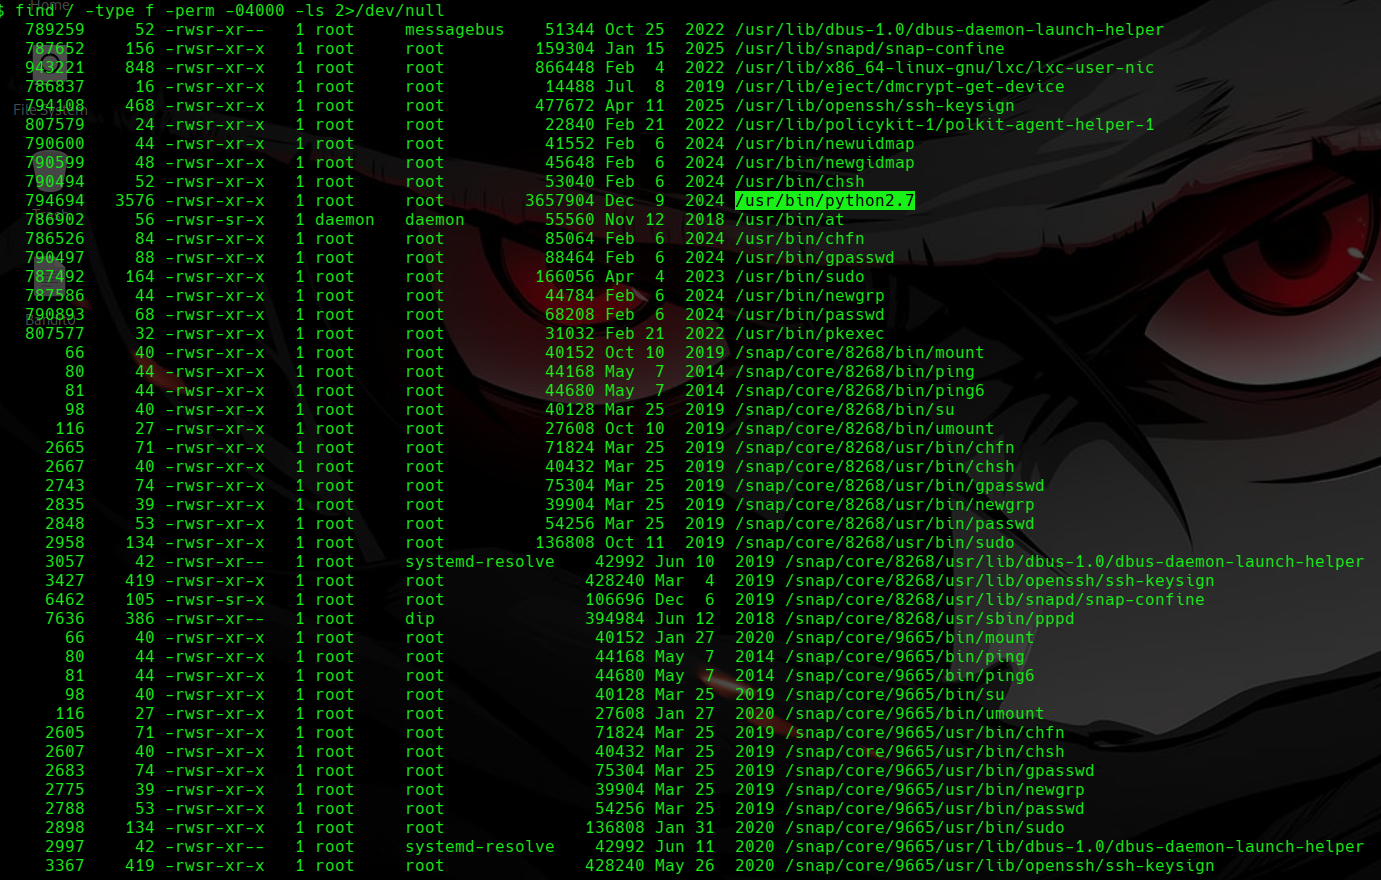Click file size 3657904 in the python2.7 row
1381x880 pixels.
coord(560,201)
